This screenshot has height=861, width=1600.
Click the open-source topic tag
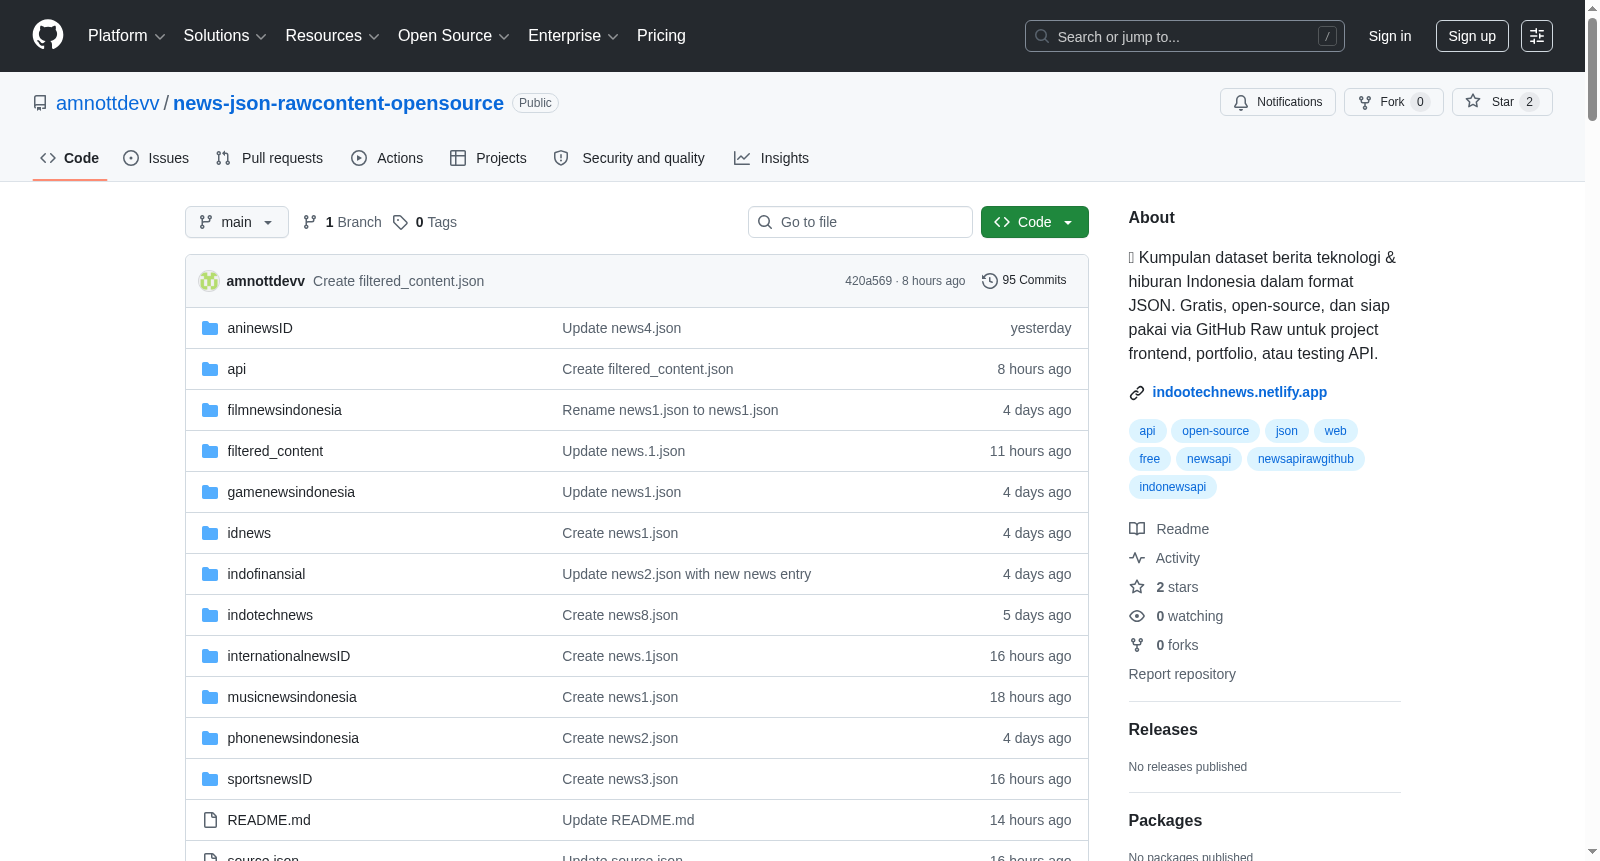pyautogui.click(x=1215, y=431)
